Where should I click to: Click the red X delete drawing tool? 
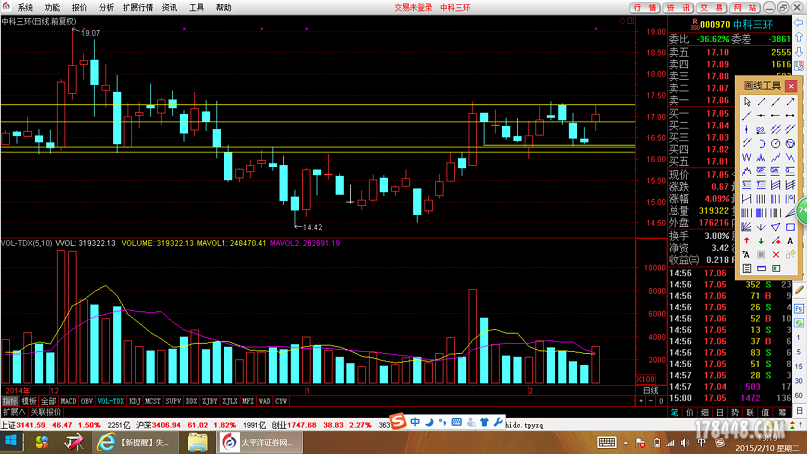(x=776, y=254)
